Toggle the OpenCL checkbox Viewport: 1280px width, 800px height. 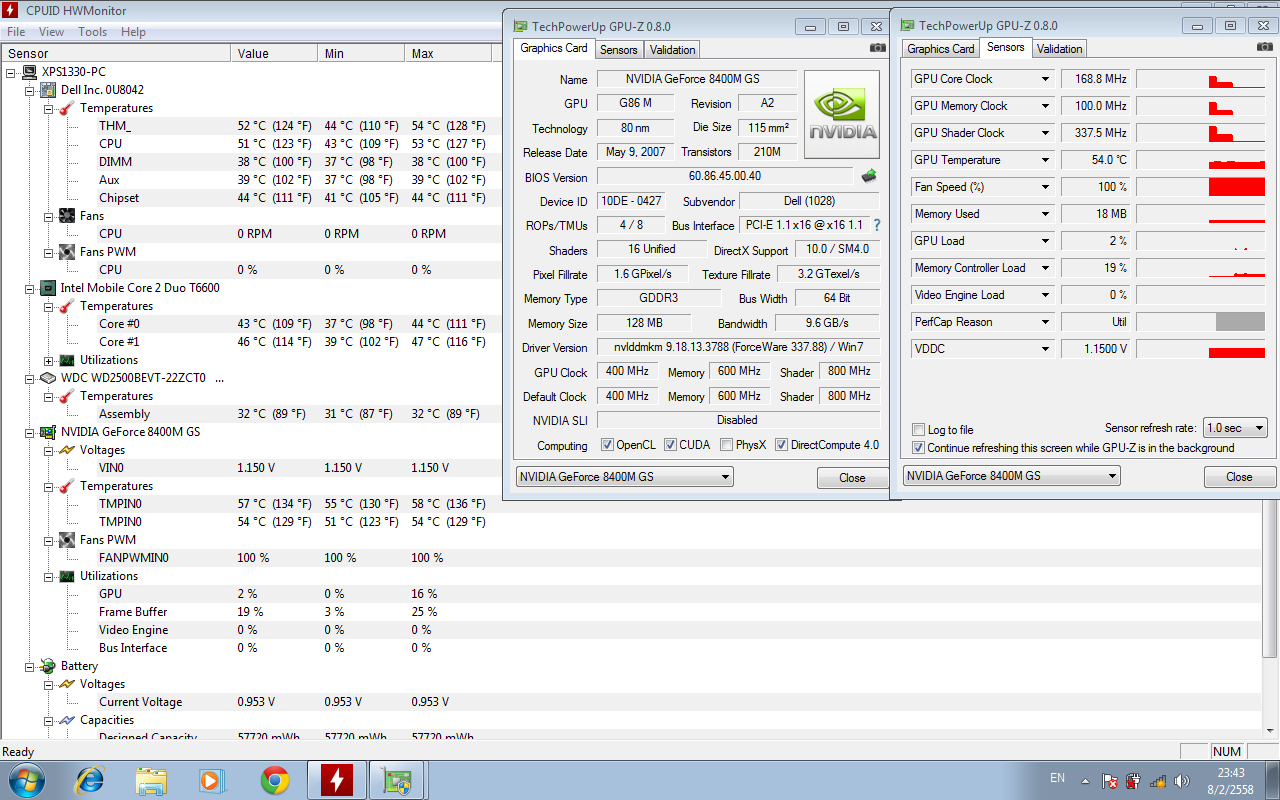click(607, 445)
